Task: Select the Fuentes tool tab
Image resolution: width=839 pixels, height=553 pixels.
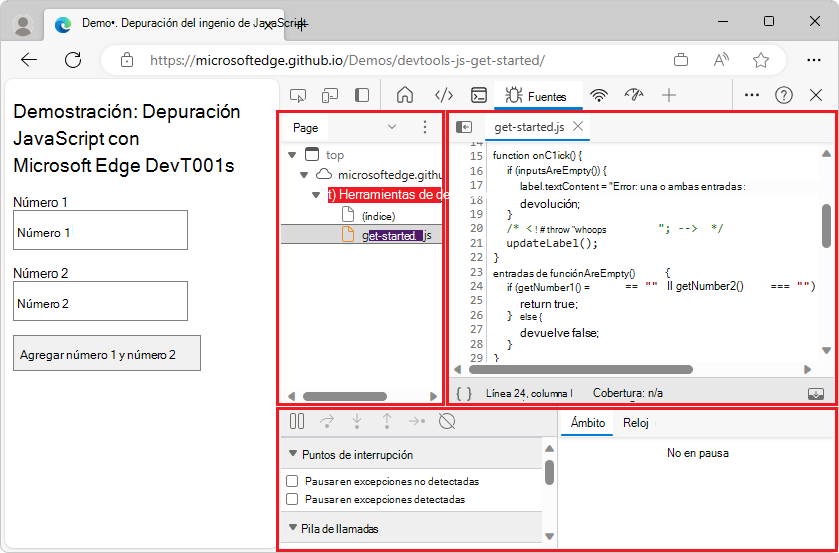Action: [x=536, y=96]
